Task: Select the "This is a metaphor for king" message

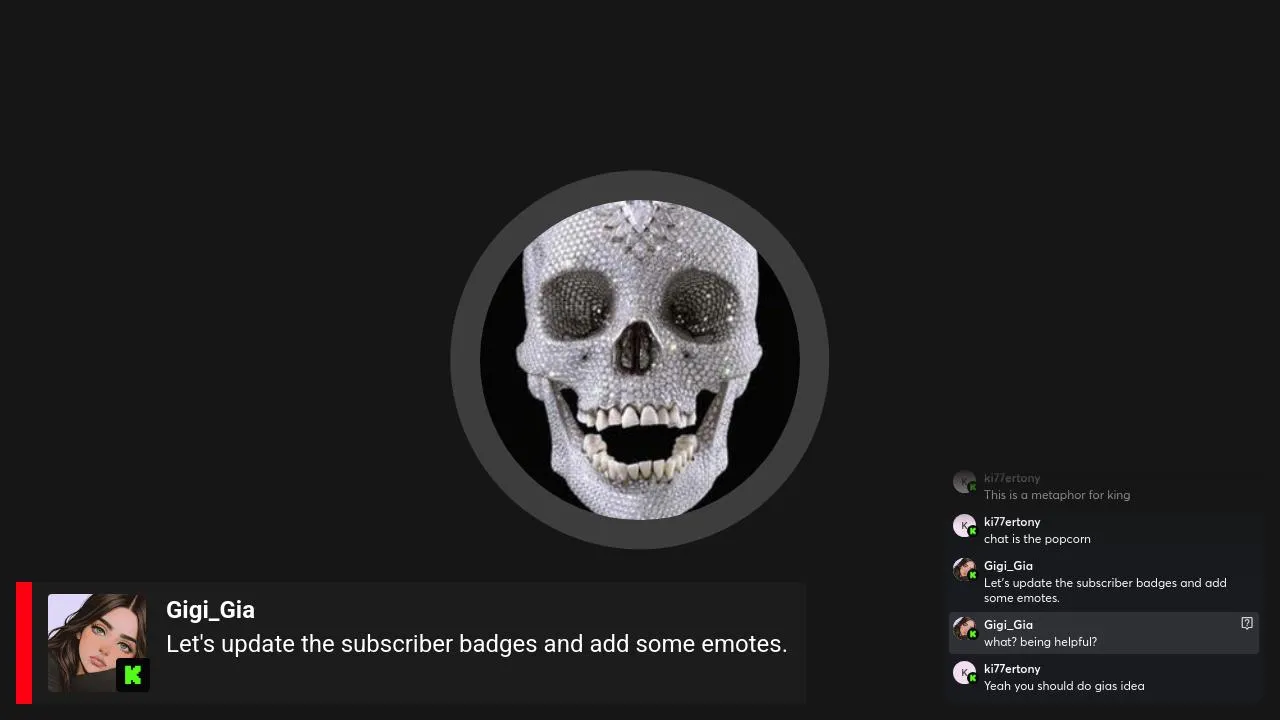Action: (x=1057, y=495)
